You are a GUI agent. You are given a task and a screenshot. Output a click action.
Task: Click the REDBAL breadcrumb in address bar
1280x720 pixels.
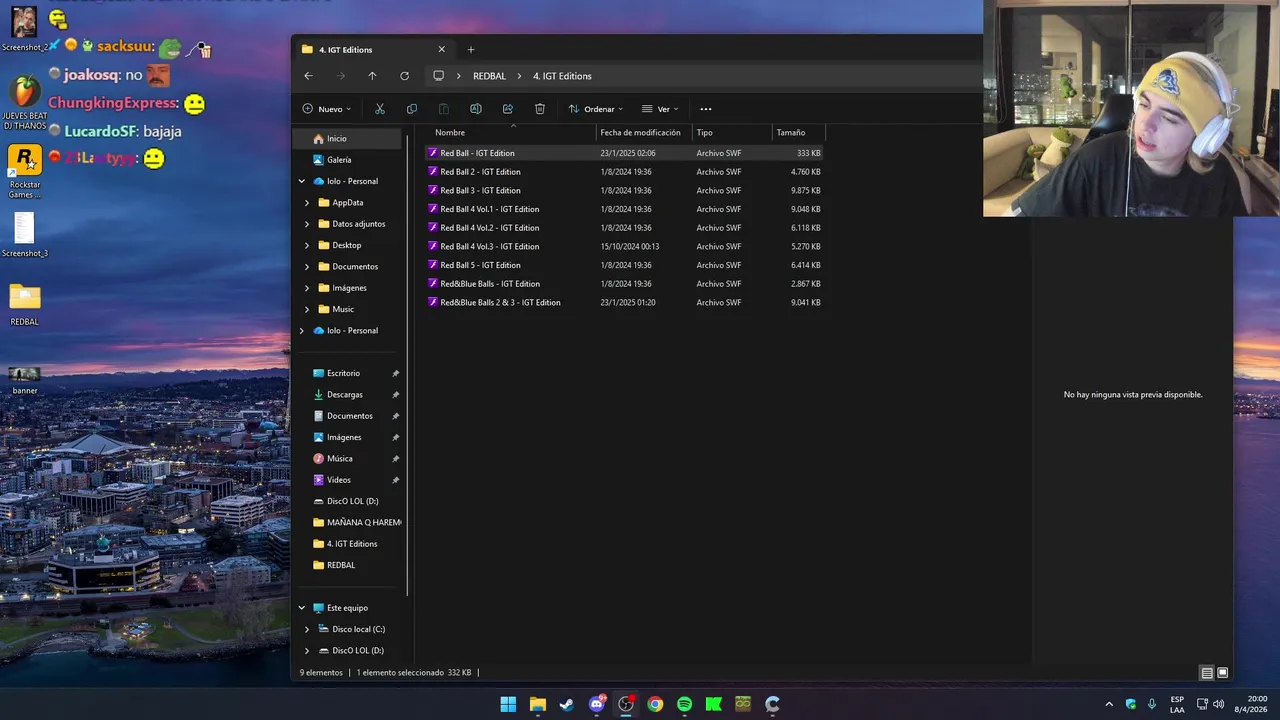(x=489, y=76)
